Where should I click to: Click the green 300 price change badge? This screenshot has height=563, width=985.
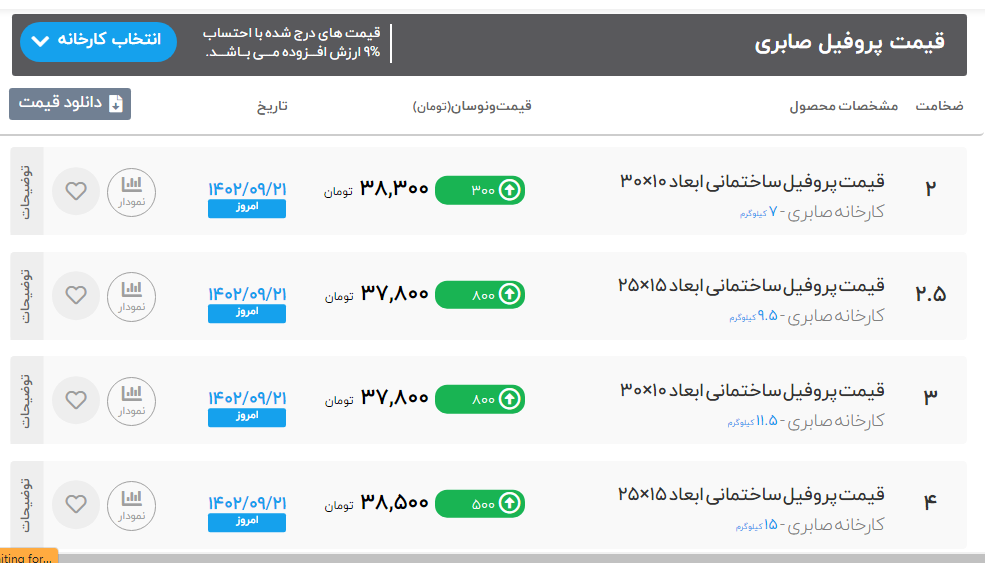coord(480,190)
